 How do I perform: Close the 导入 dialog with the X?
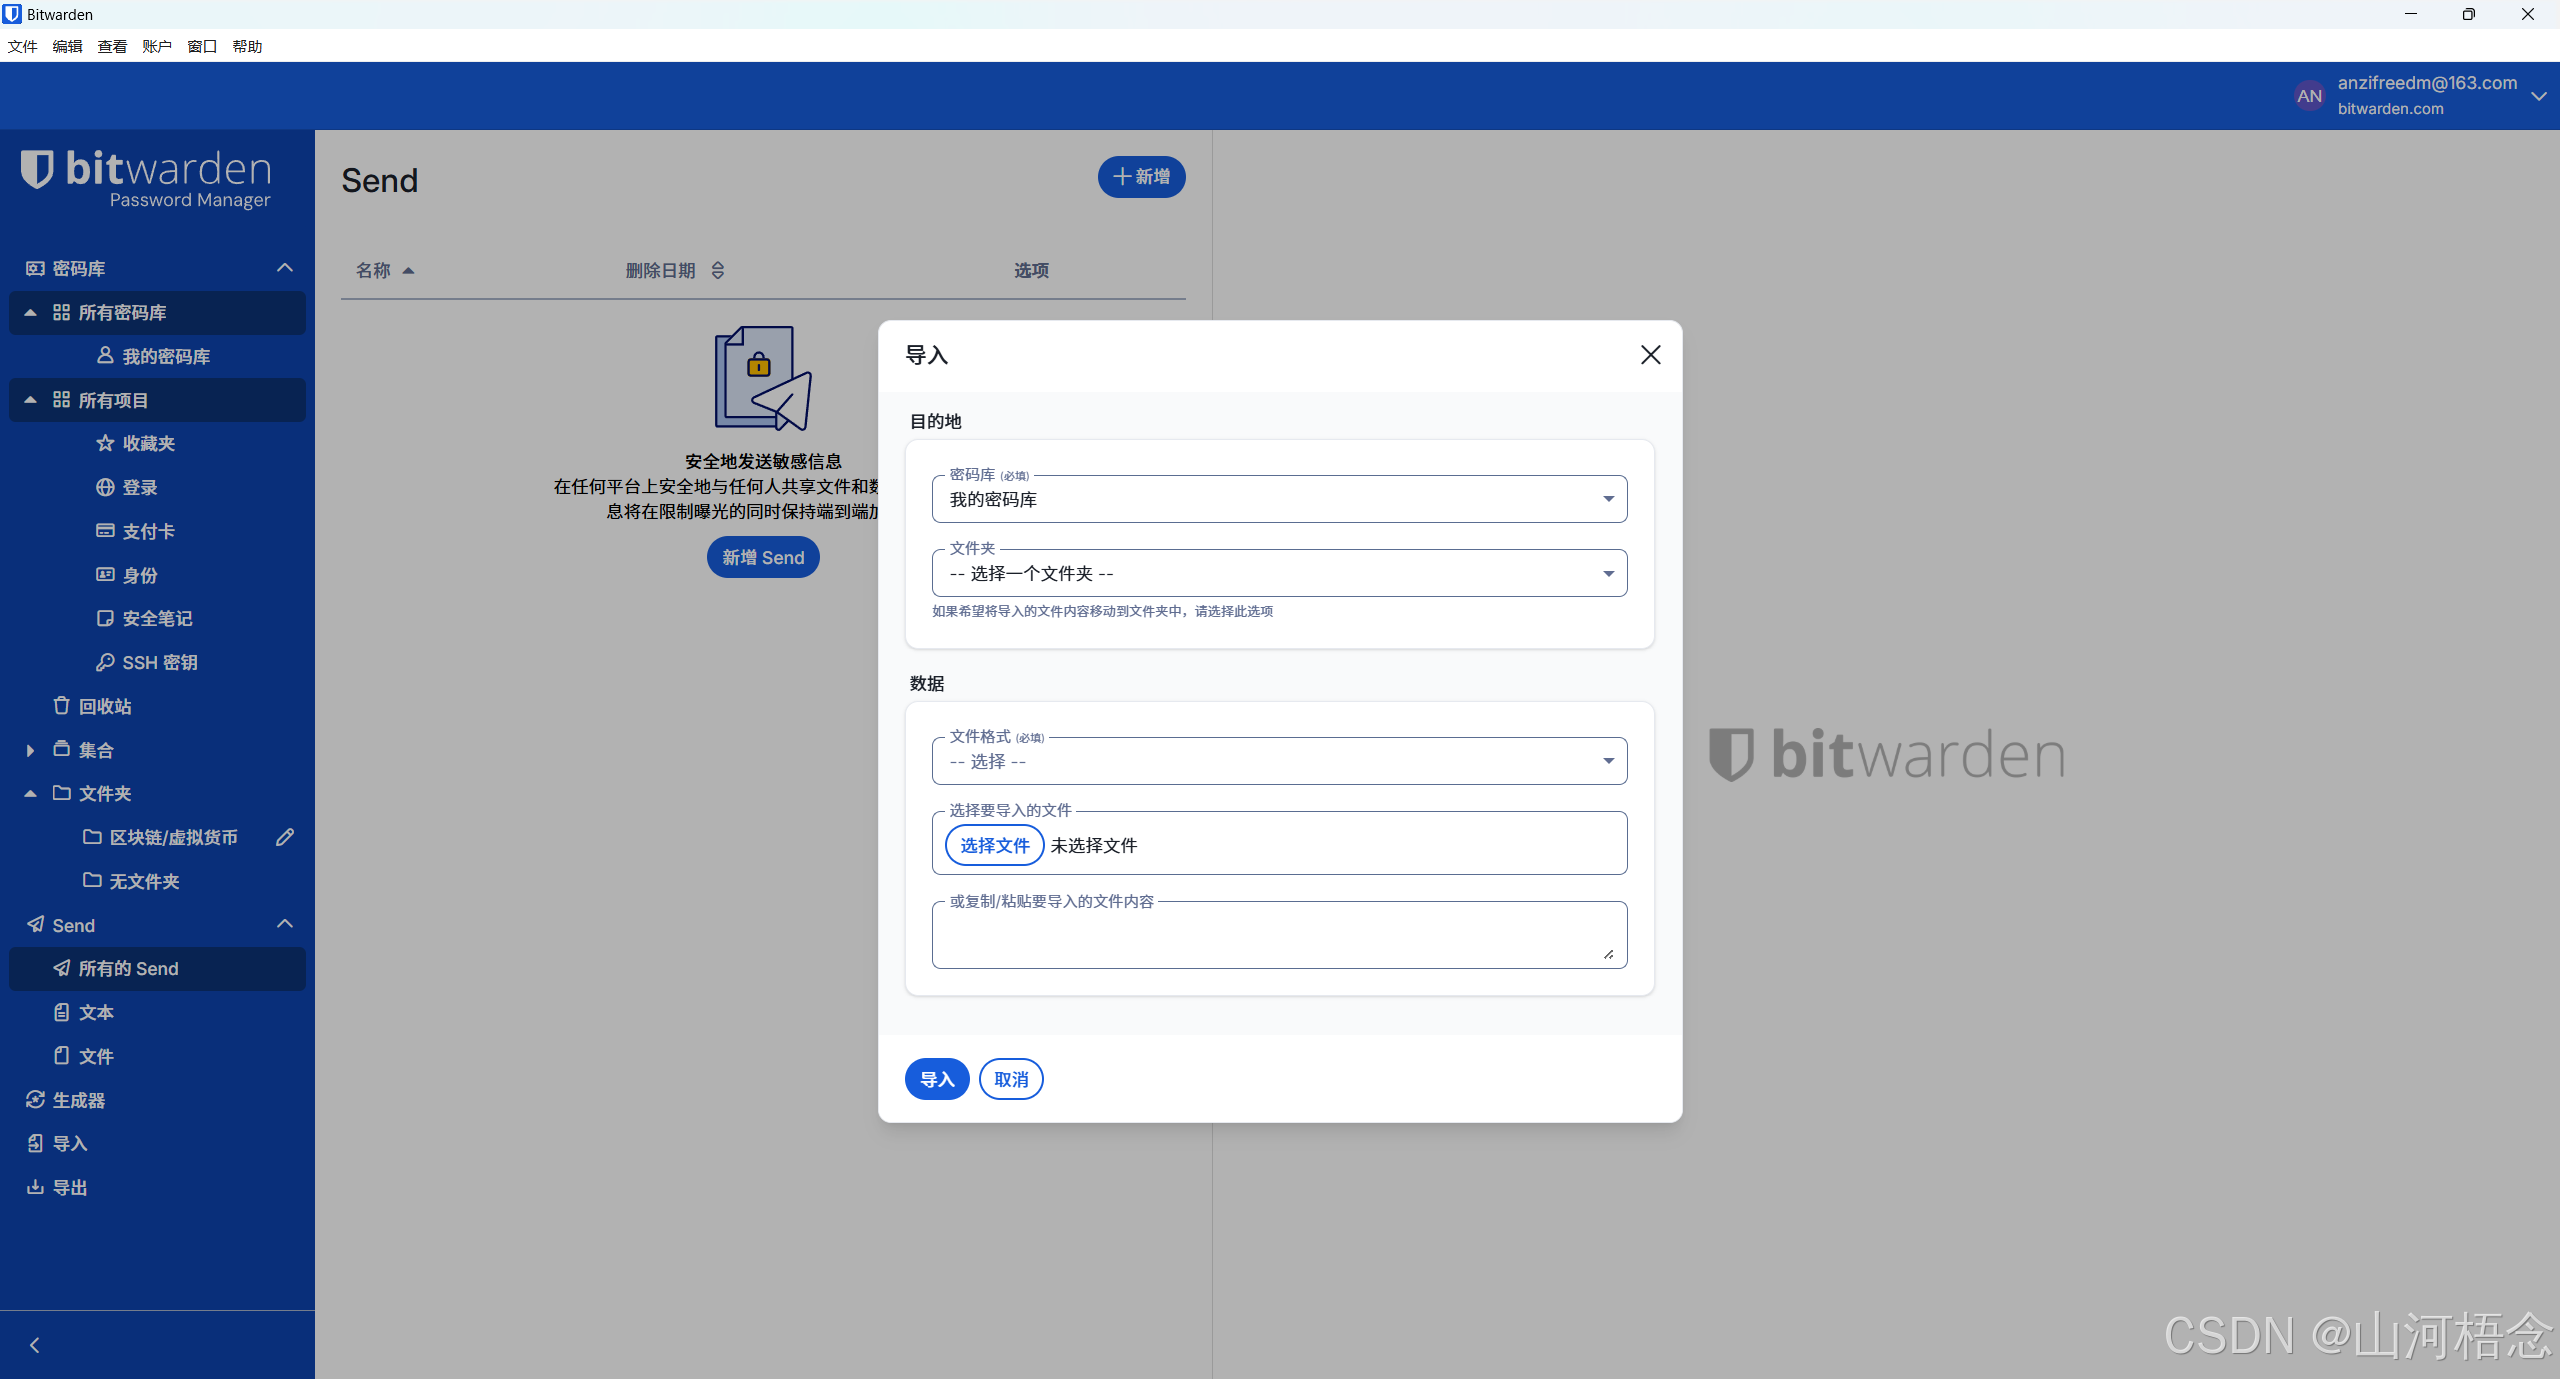click(1650, 355)
